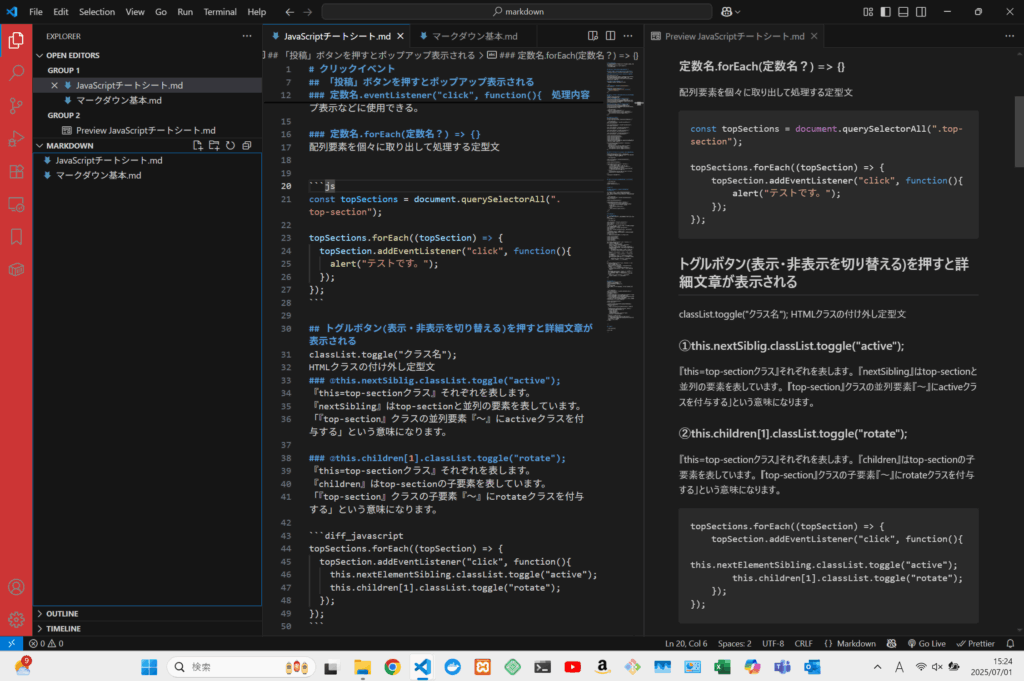Open notifications bell in status bar

1010,643
